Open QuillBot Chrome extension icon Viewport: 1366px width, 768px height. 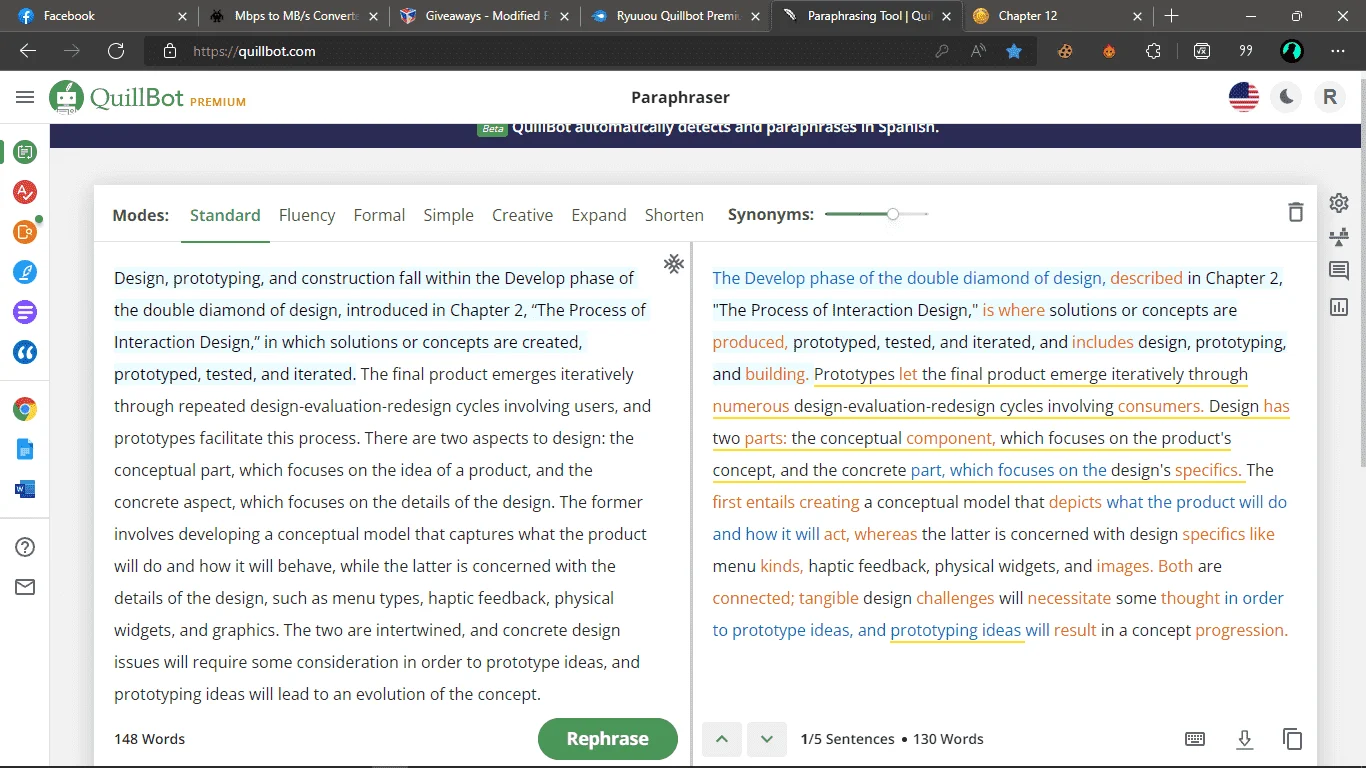pyautogui.click(x=26, y=409)
